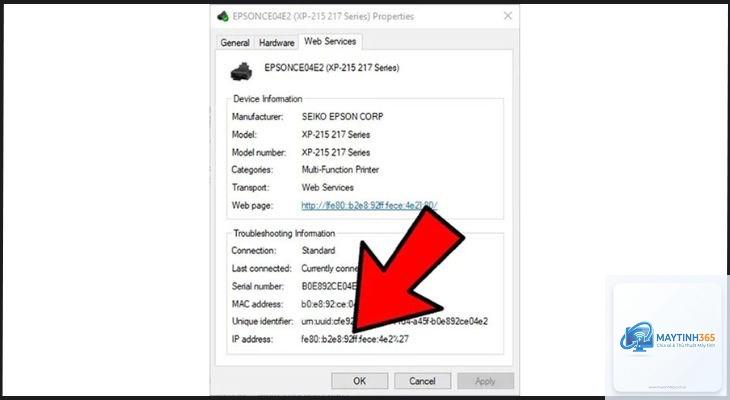This screenshot has height=400, width=730.
Task: Select the Web Services tab
Action: (x=330, y=41)
